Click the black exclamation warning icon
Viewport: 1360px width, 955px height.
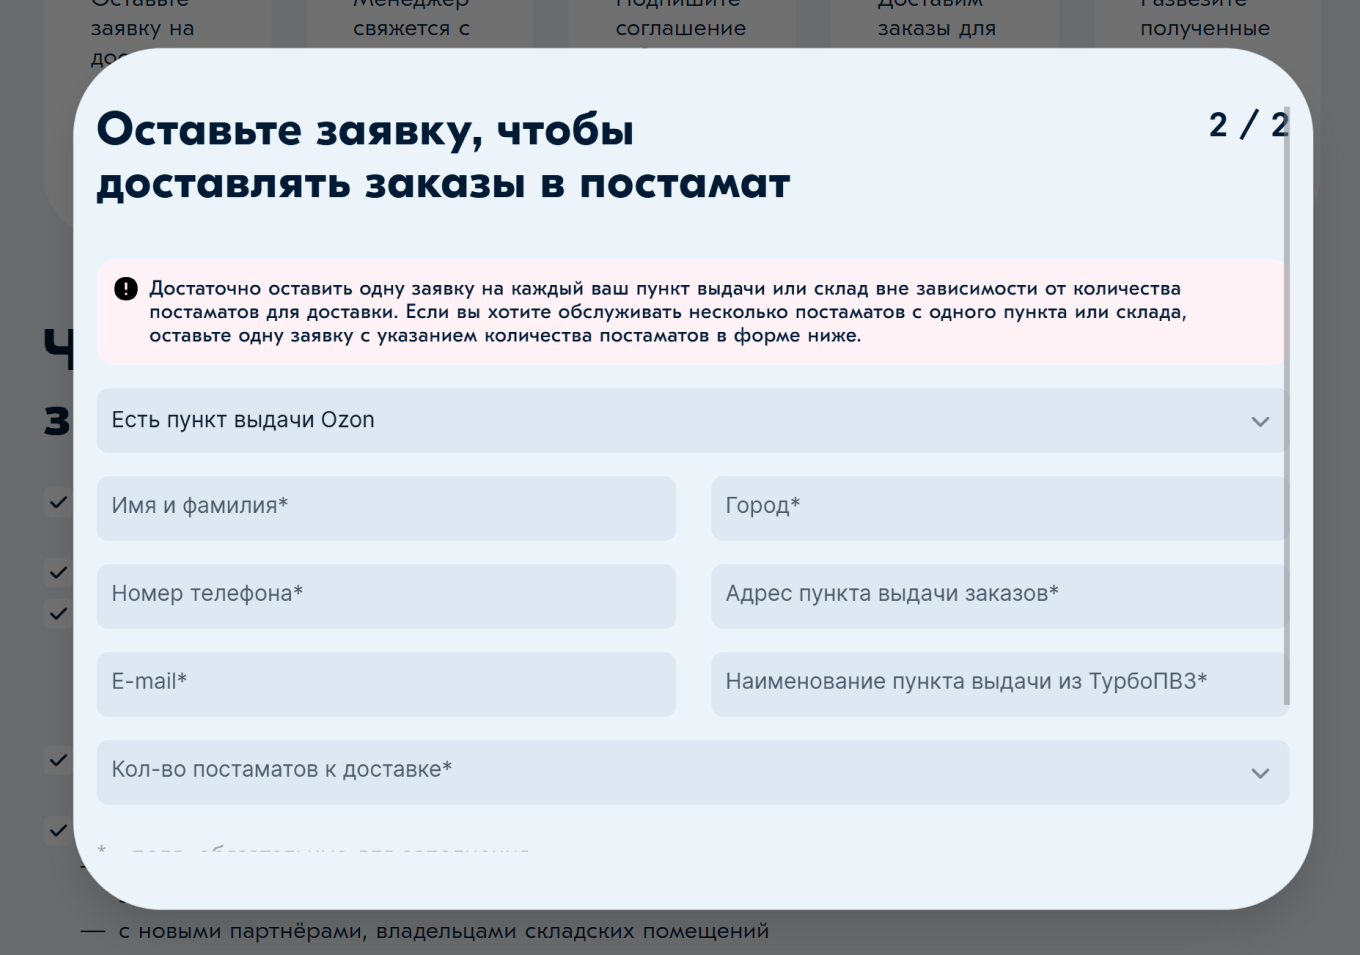pos(125,288)
